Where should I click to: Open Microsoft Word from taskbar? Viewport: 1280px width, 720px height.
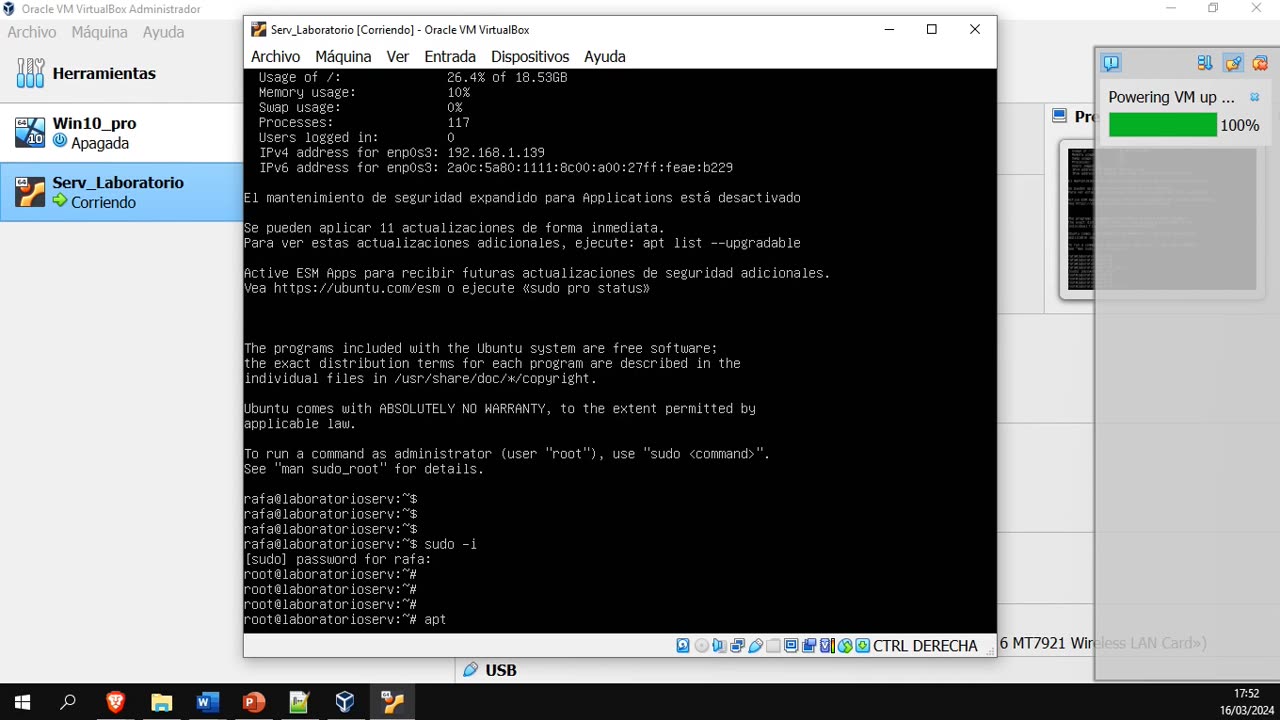207,702
